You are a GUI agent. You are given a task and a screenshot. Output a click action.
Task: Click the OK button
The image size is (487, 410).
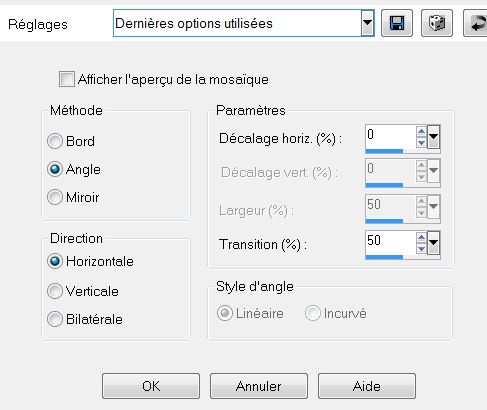pos(151,386)
